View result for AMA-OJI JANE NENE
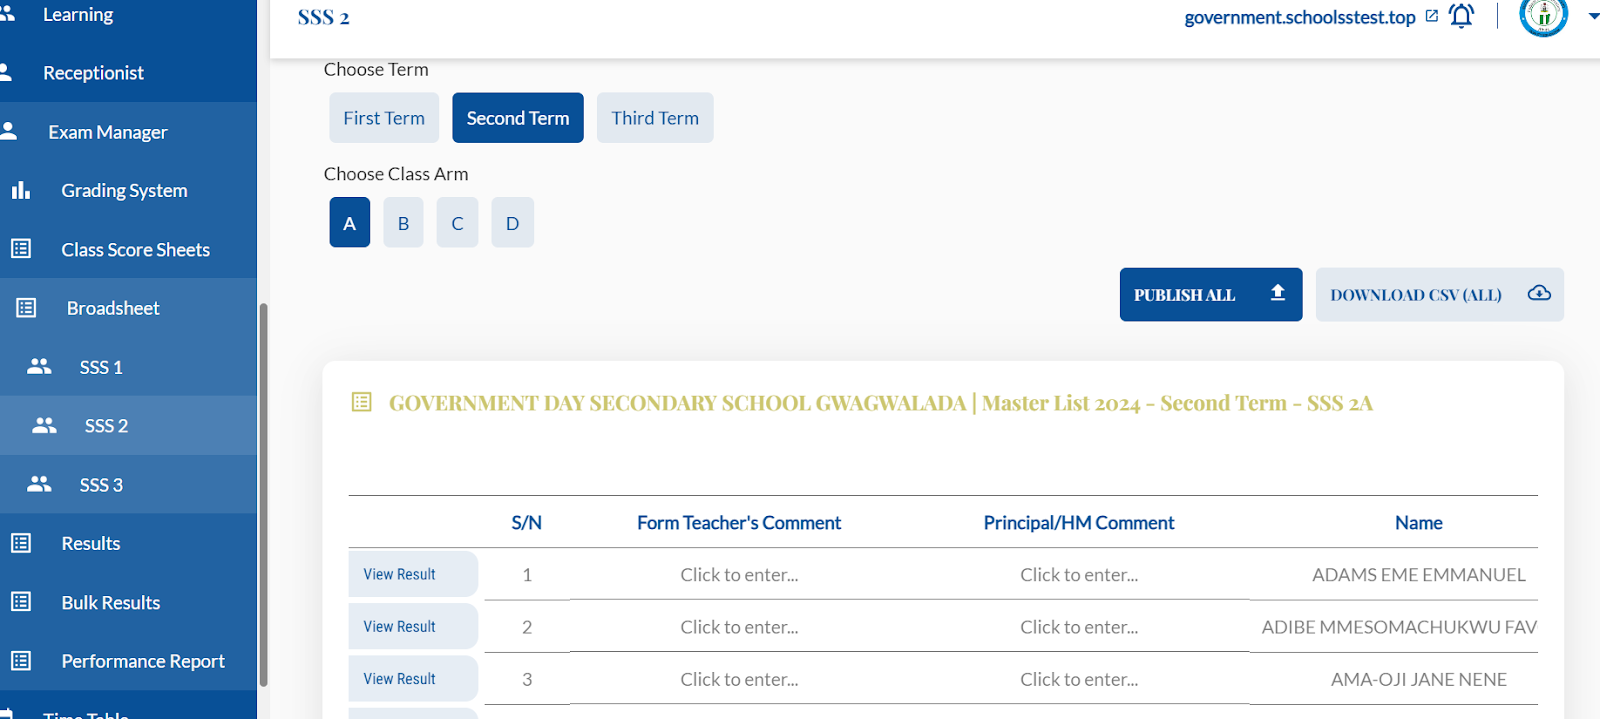 pyautogui.click(x=413, y=678)
